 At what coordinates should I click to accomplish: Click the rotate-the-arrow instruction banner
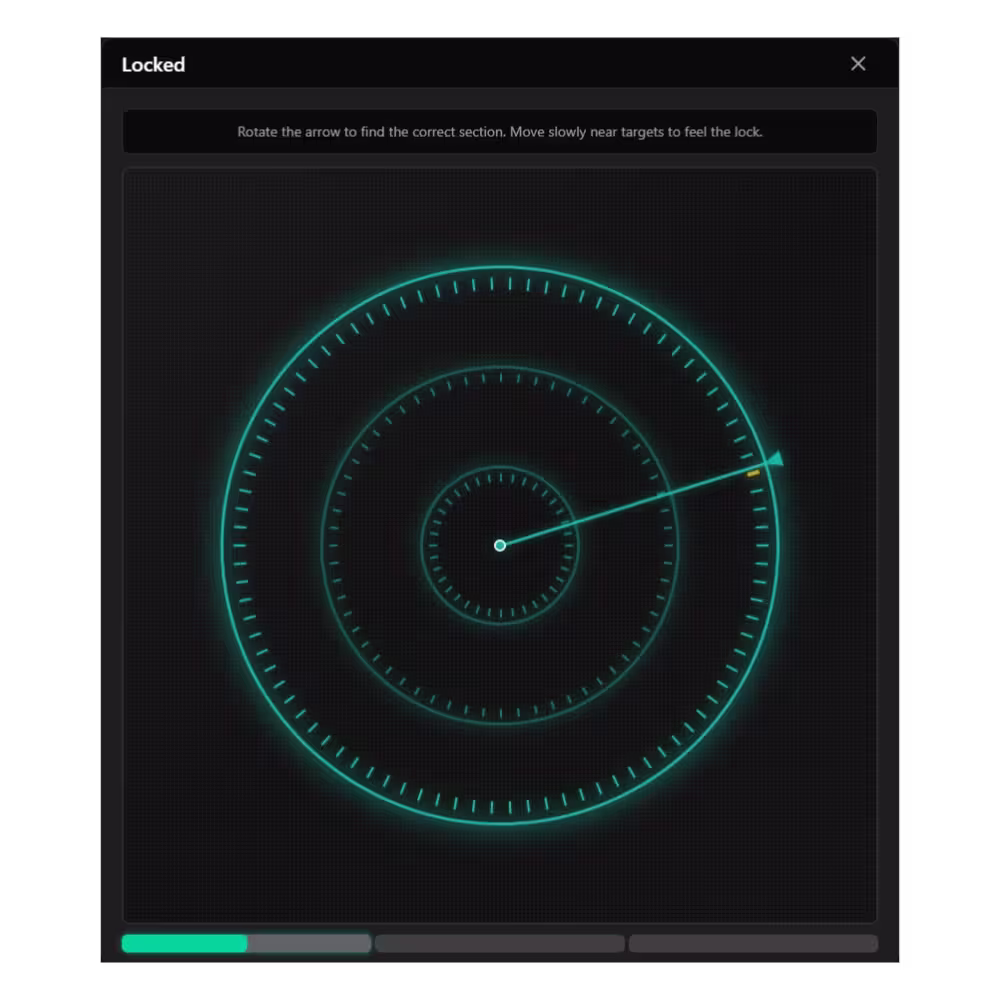[x=500, y=132]
